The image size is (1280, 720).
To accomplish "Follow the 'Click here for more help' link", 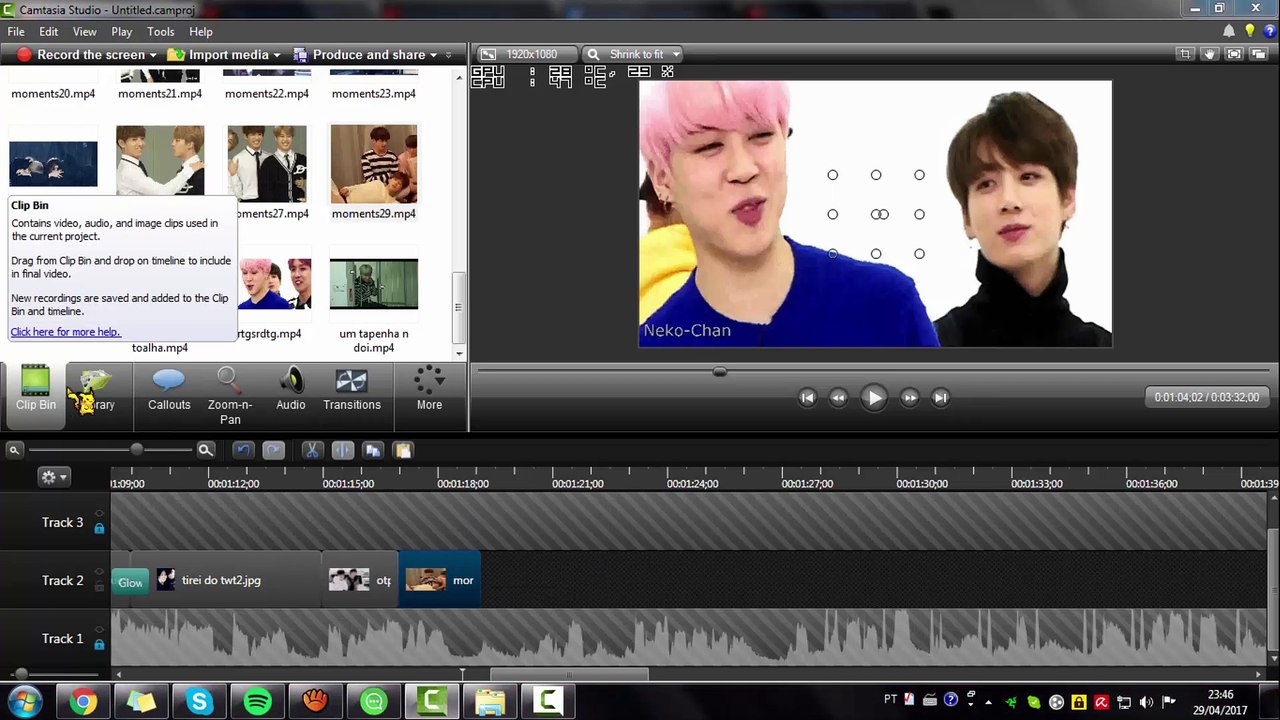I will click(65, 332).
